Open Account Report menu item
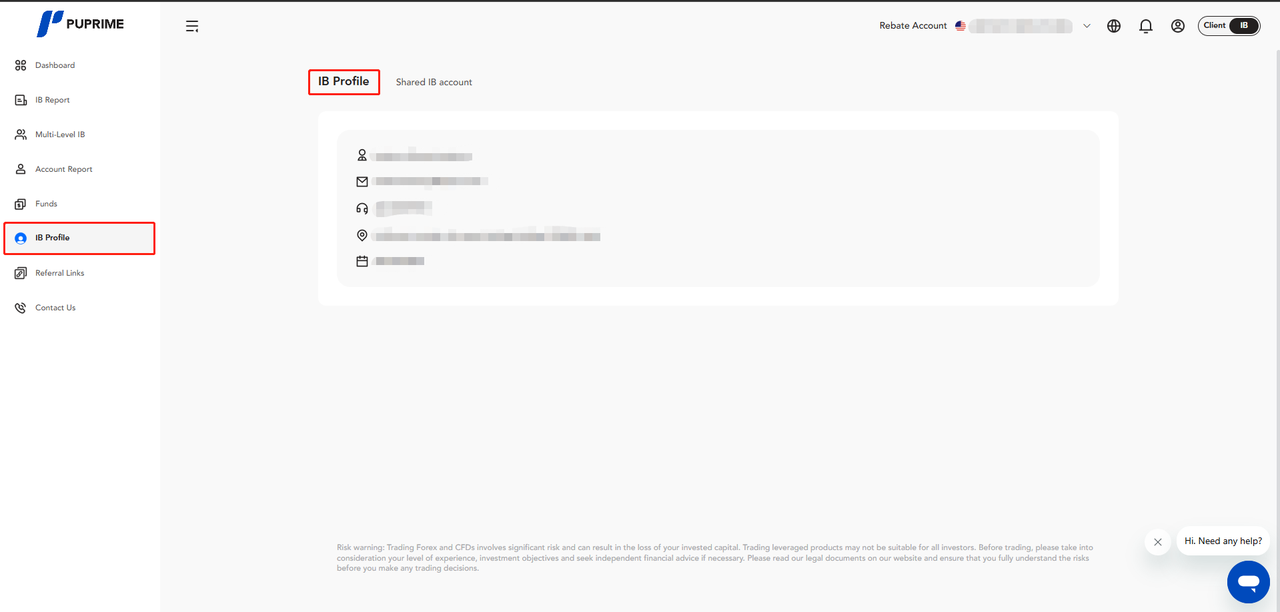Screen dimensions: 1280x612 (63, 169)
